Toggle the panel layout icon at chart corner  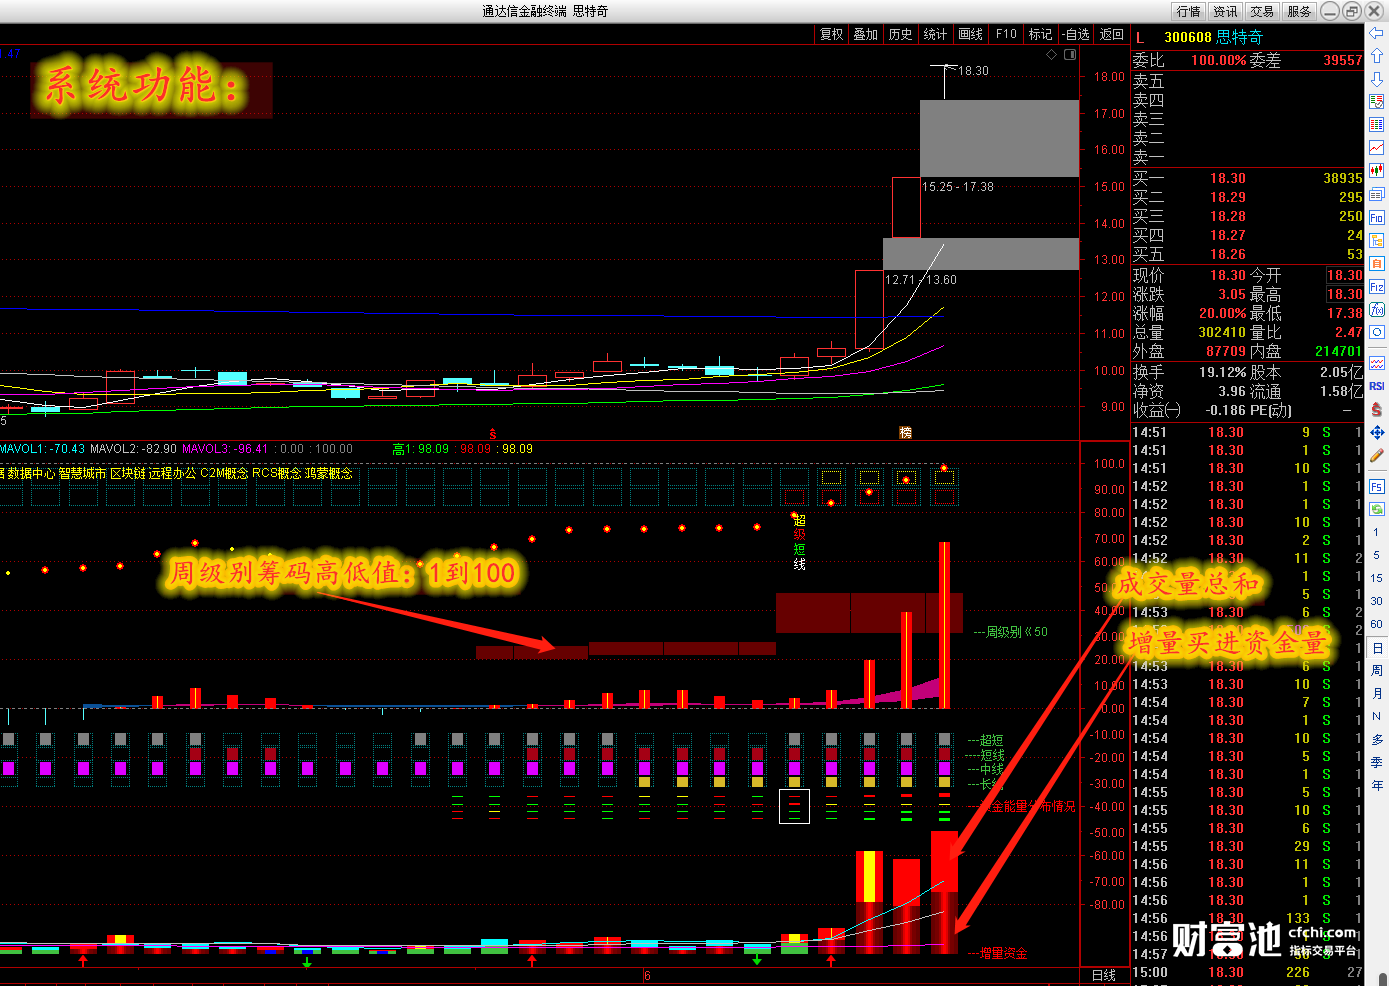pyautogui.click(x=1070, y=54)
